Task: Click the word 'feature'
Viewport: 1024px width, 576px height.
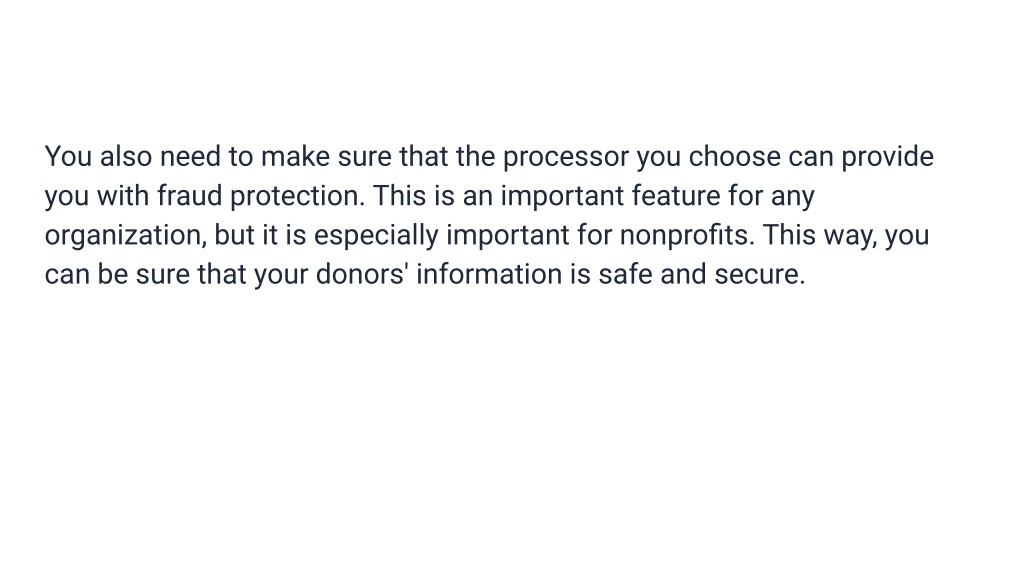Action: pos(676,197)
